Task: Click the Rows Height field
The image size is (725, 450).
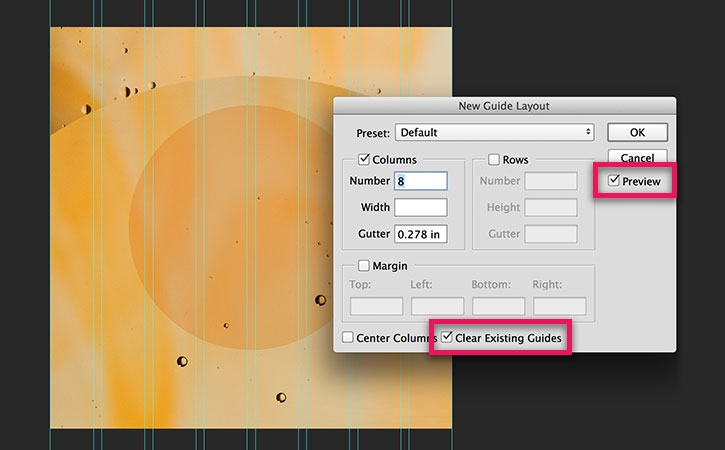Action: pyautogui.click(x=551, y=207)
